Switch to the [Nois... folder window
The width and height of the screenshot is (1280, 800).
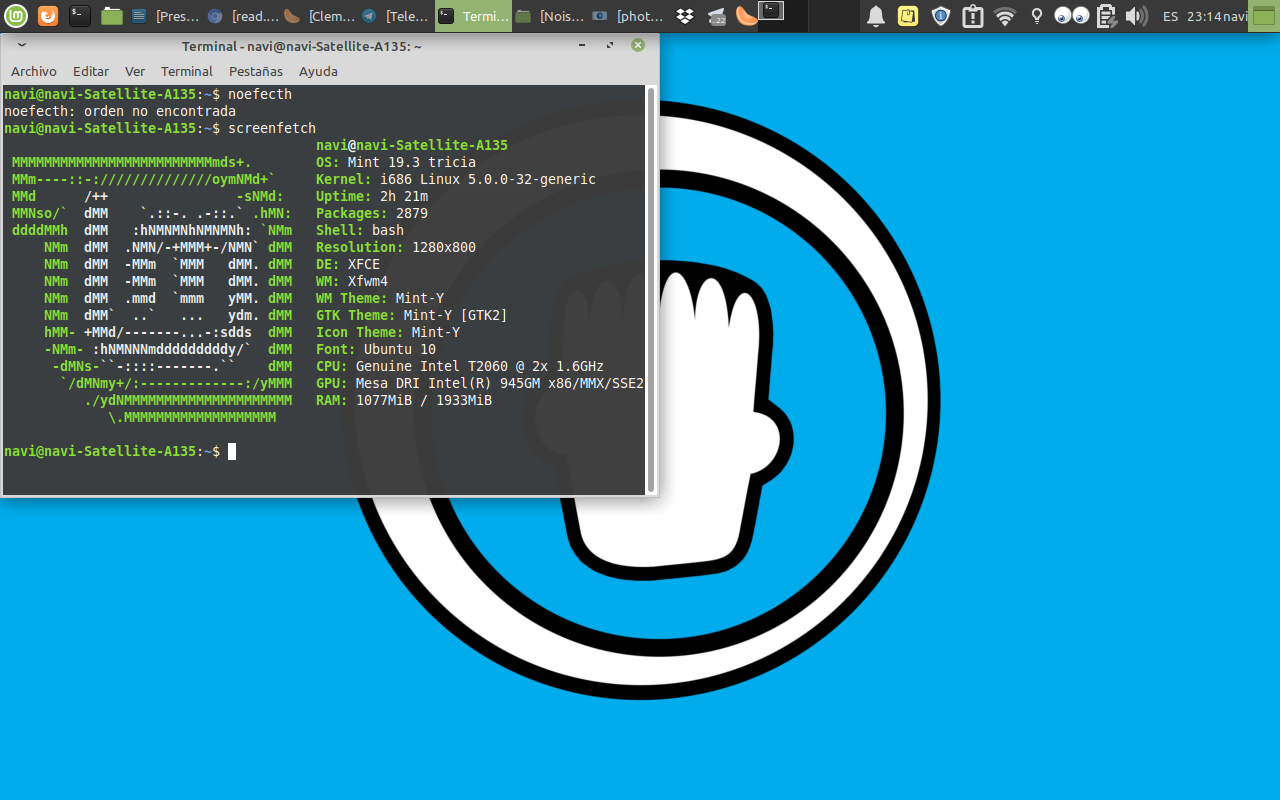[550, 16]
